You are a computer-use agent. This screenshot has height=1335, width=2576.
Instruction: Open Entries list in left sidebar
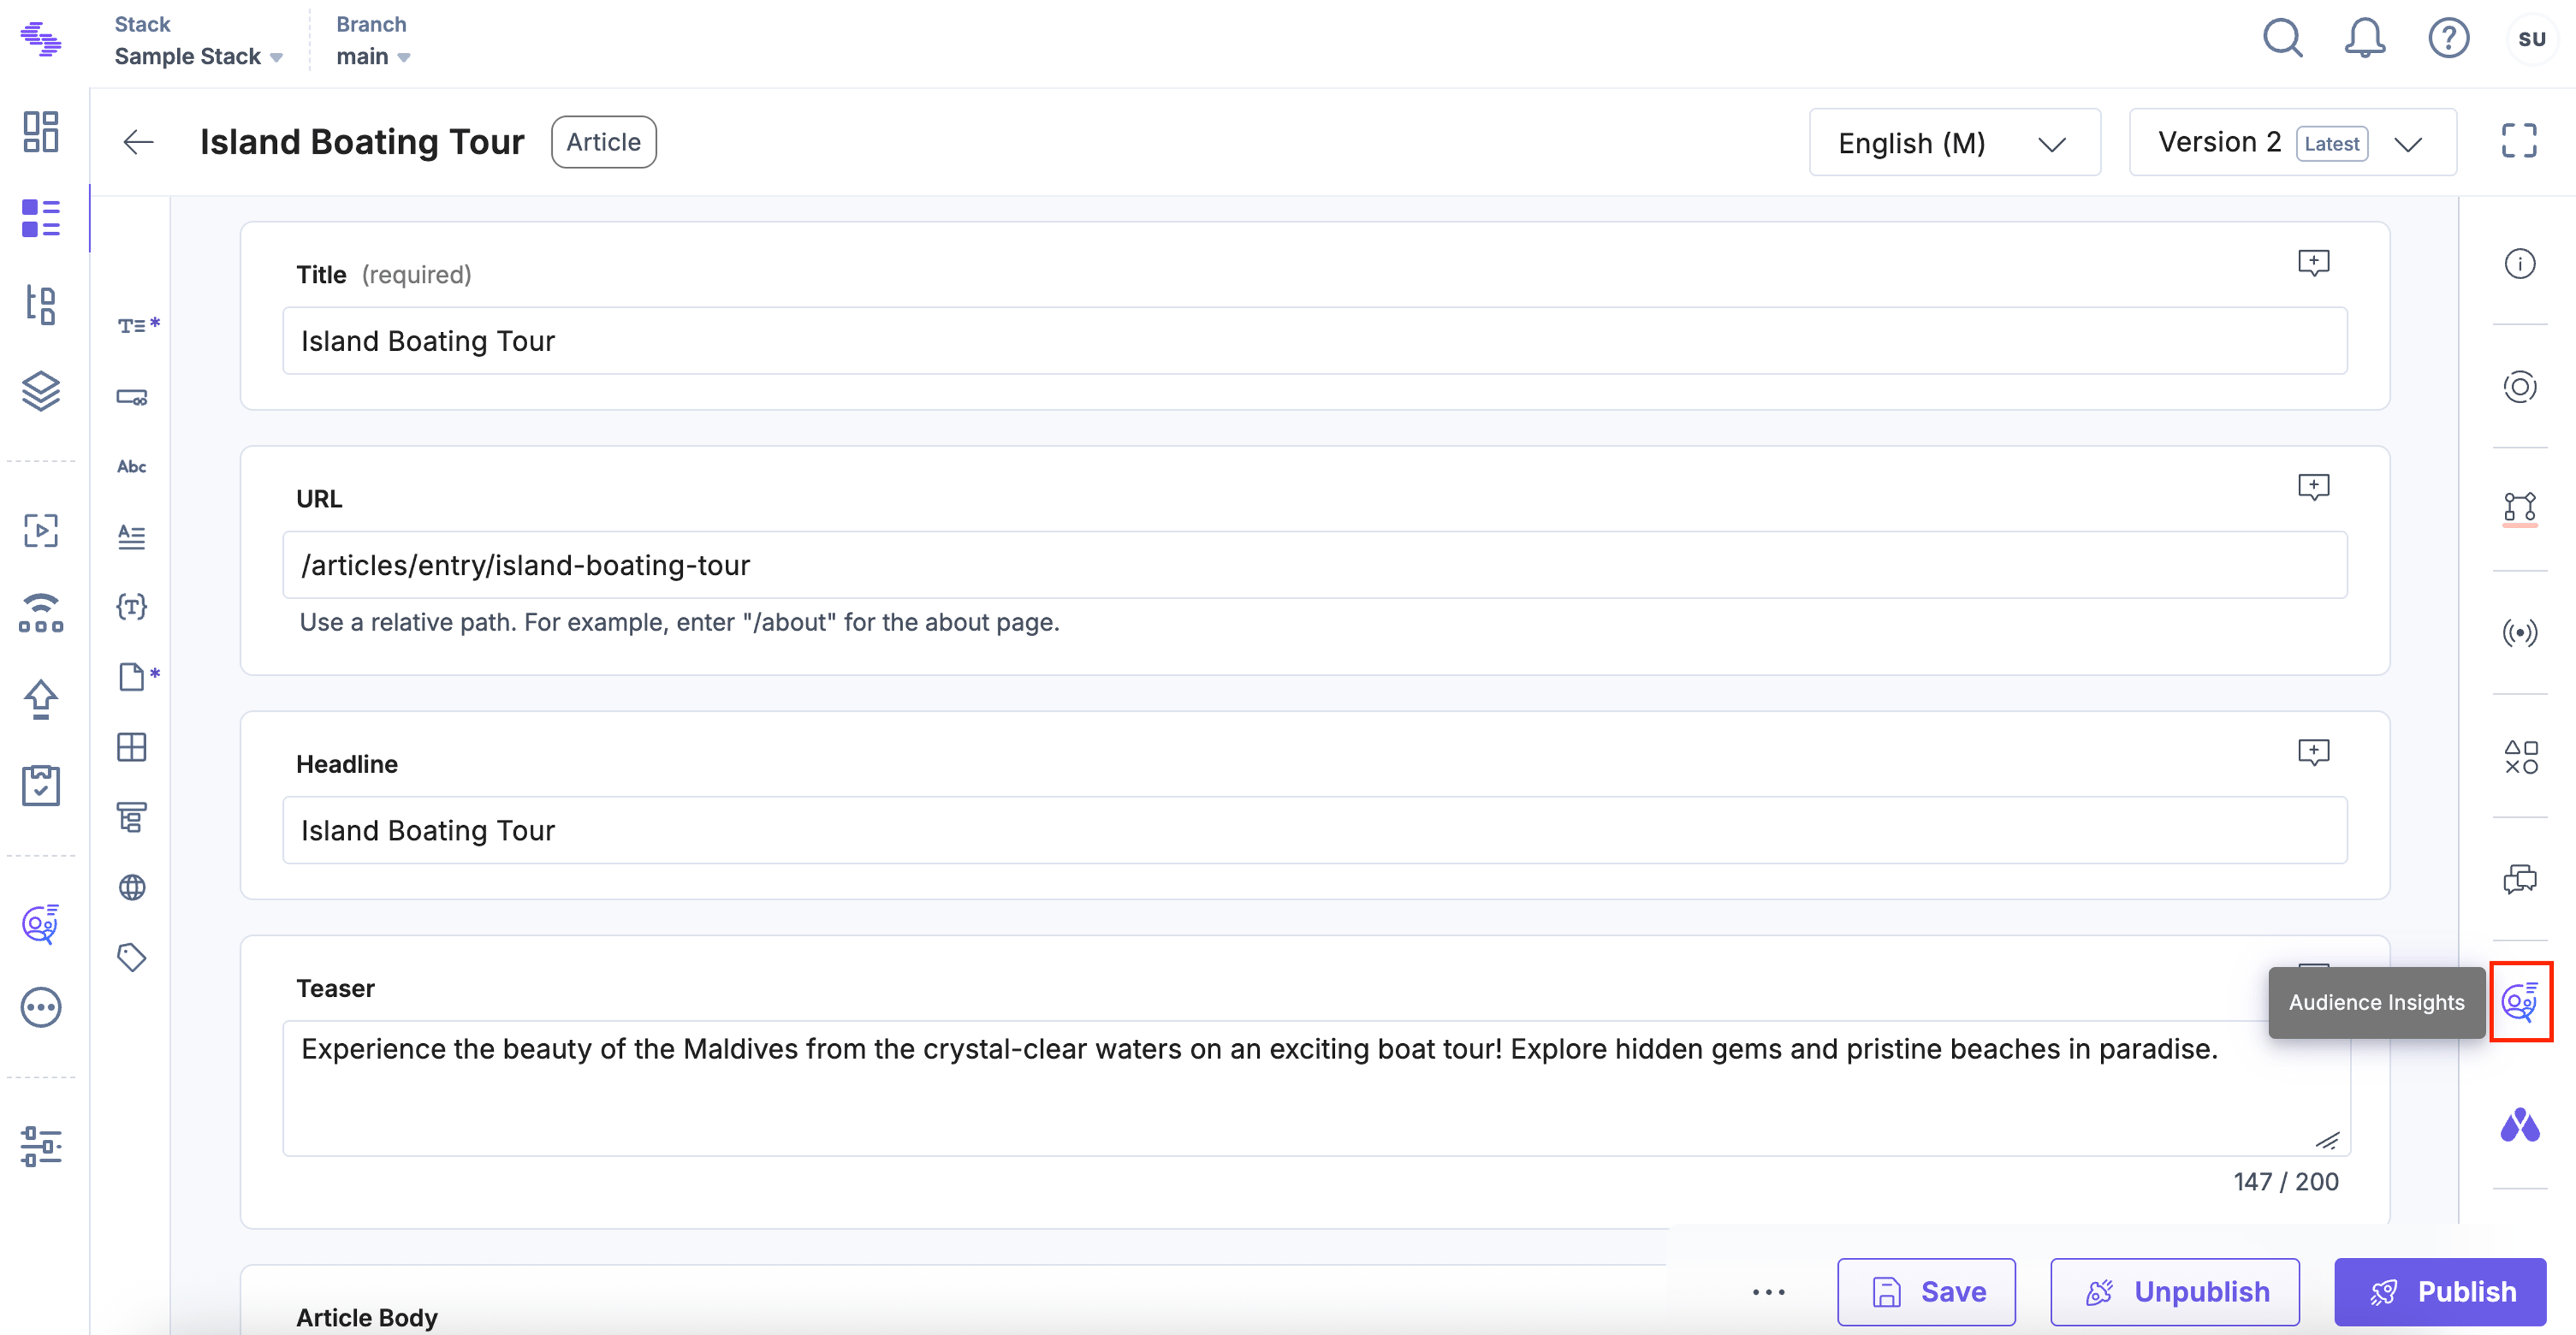pos(41,218)
